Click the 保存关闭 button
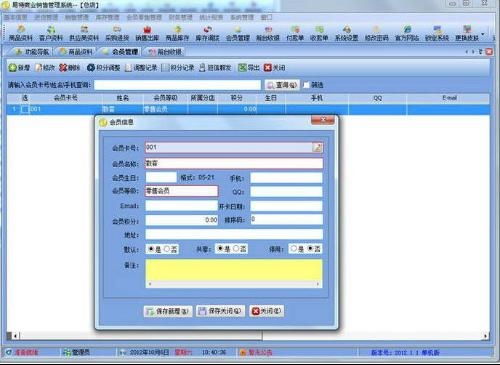 click(220, 311)
